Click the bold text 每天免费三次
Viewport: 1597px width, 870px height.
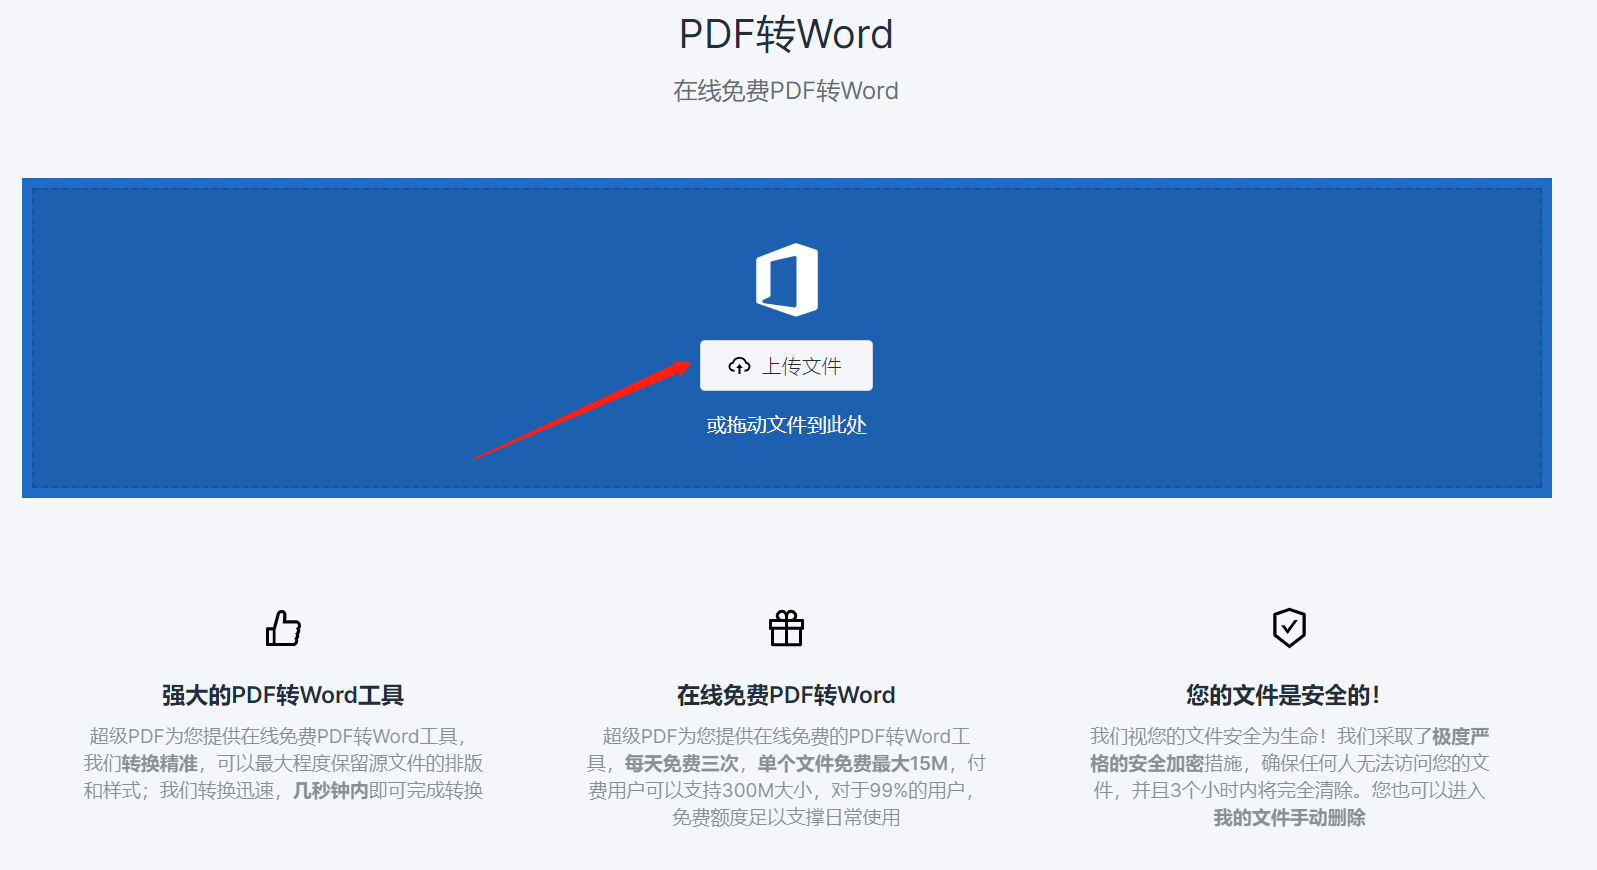(x=682, y=764)
